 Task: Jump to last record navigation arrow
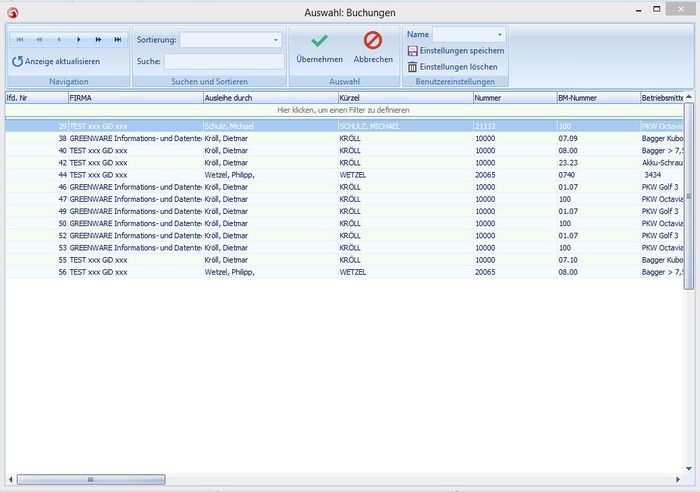coord(117,40)
